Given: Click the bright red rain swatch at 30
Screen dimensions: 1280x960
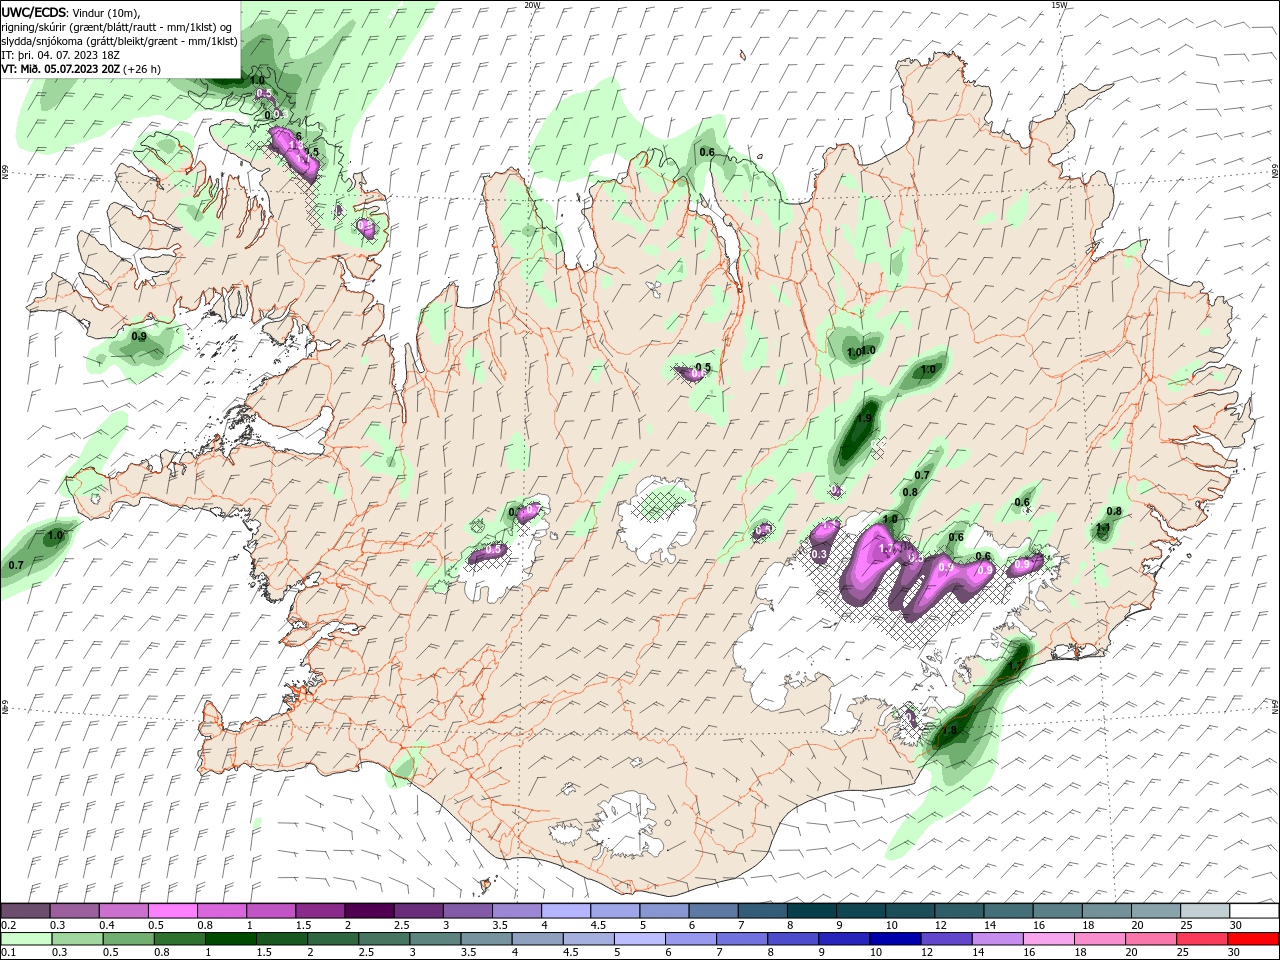Looking at the screenshot, I should [x=1253, y=939].
